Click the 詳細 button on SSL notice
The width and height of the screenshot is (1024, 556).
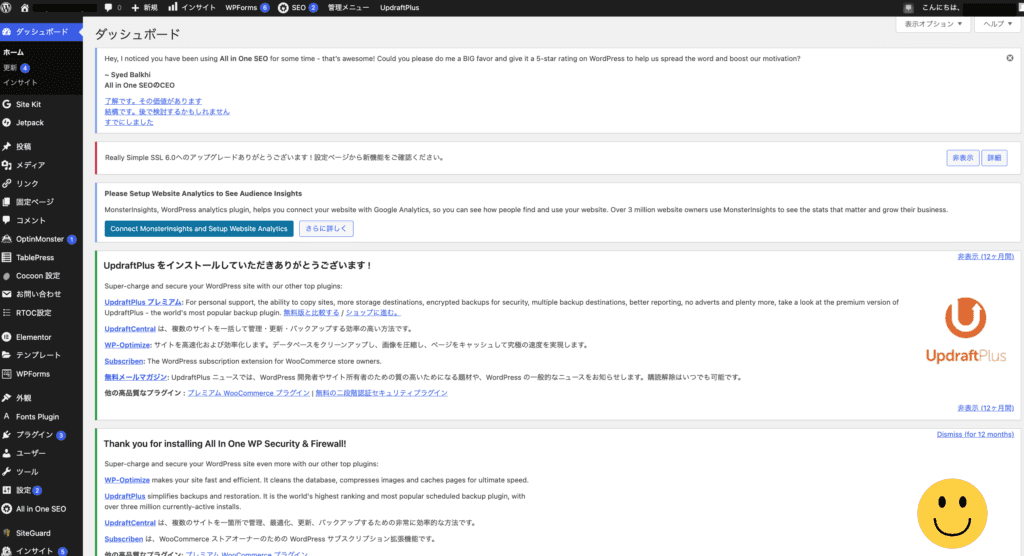[x=994, y=157]
